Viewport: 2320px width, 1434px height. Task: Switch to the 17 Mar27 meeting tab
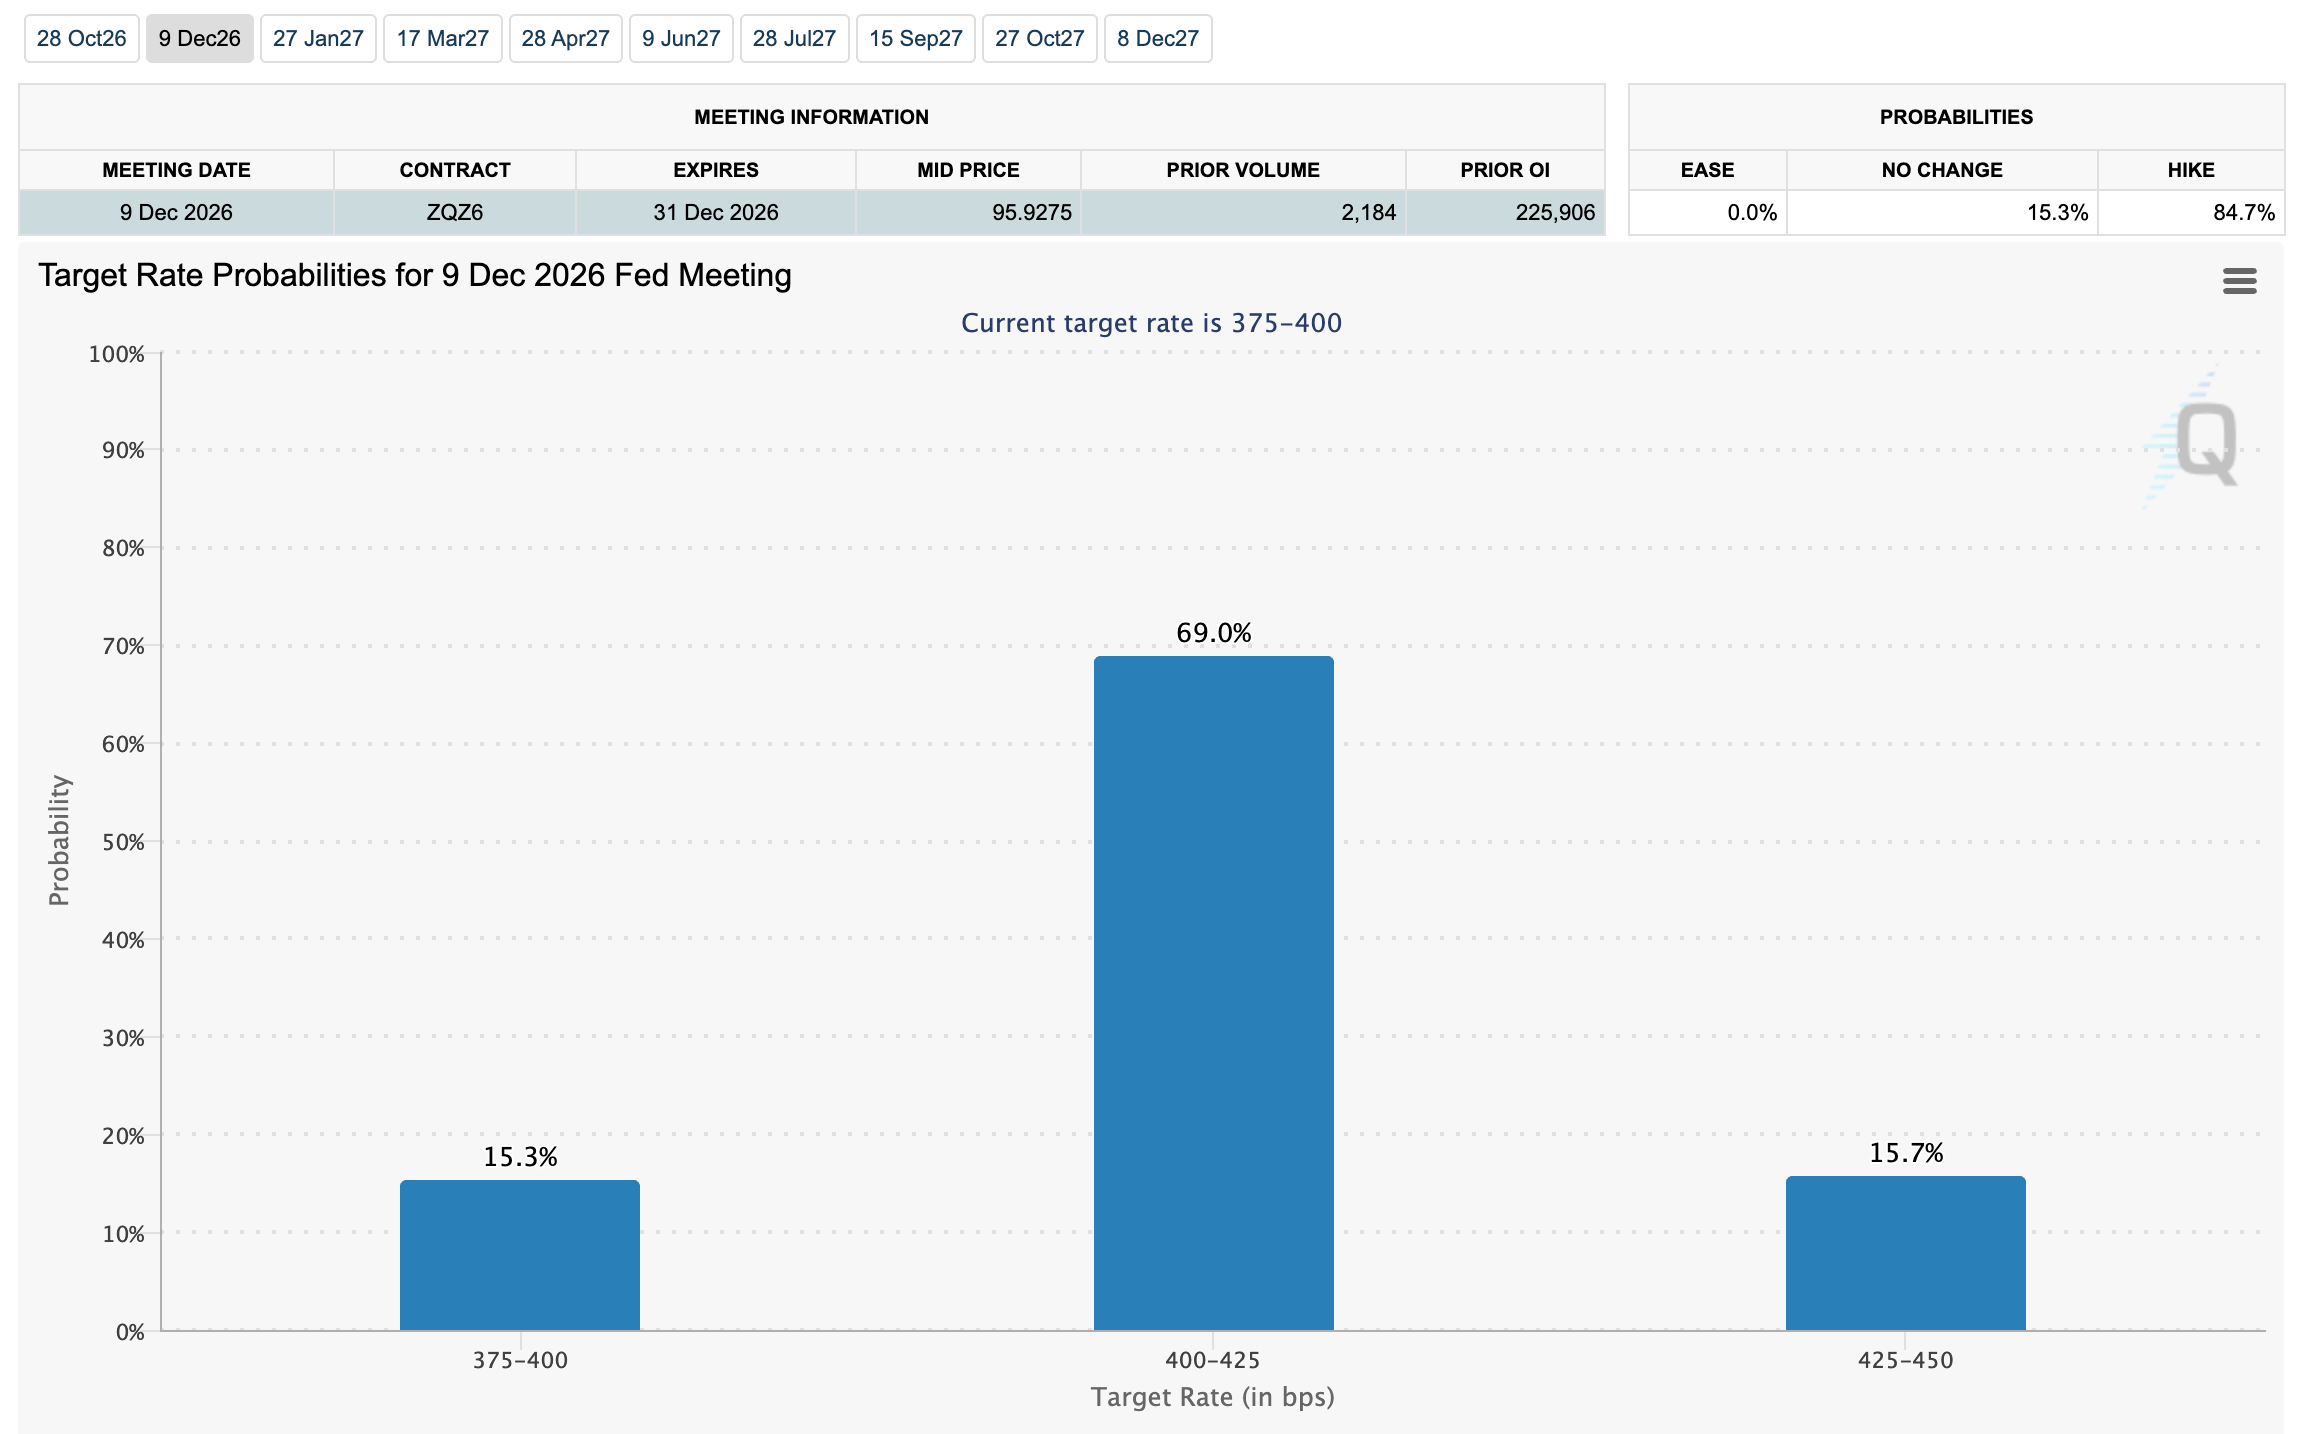point(443,39)
